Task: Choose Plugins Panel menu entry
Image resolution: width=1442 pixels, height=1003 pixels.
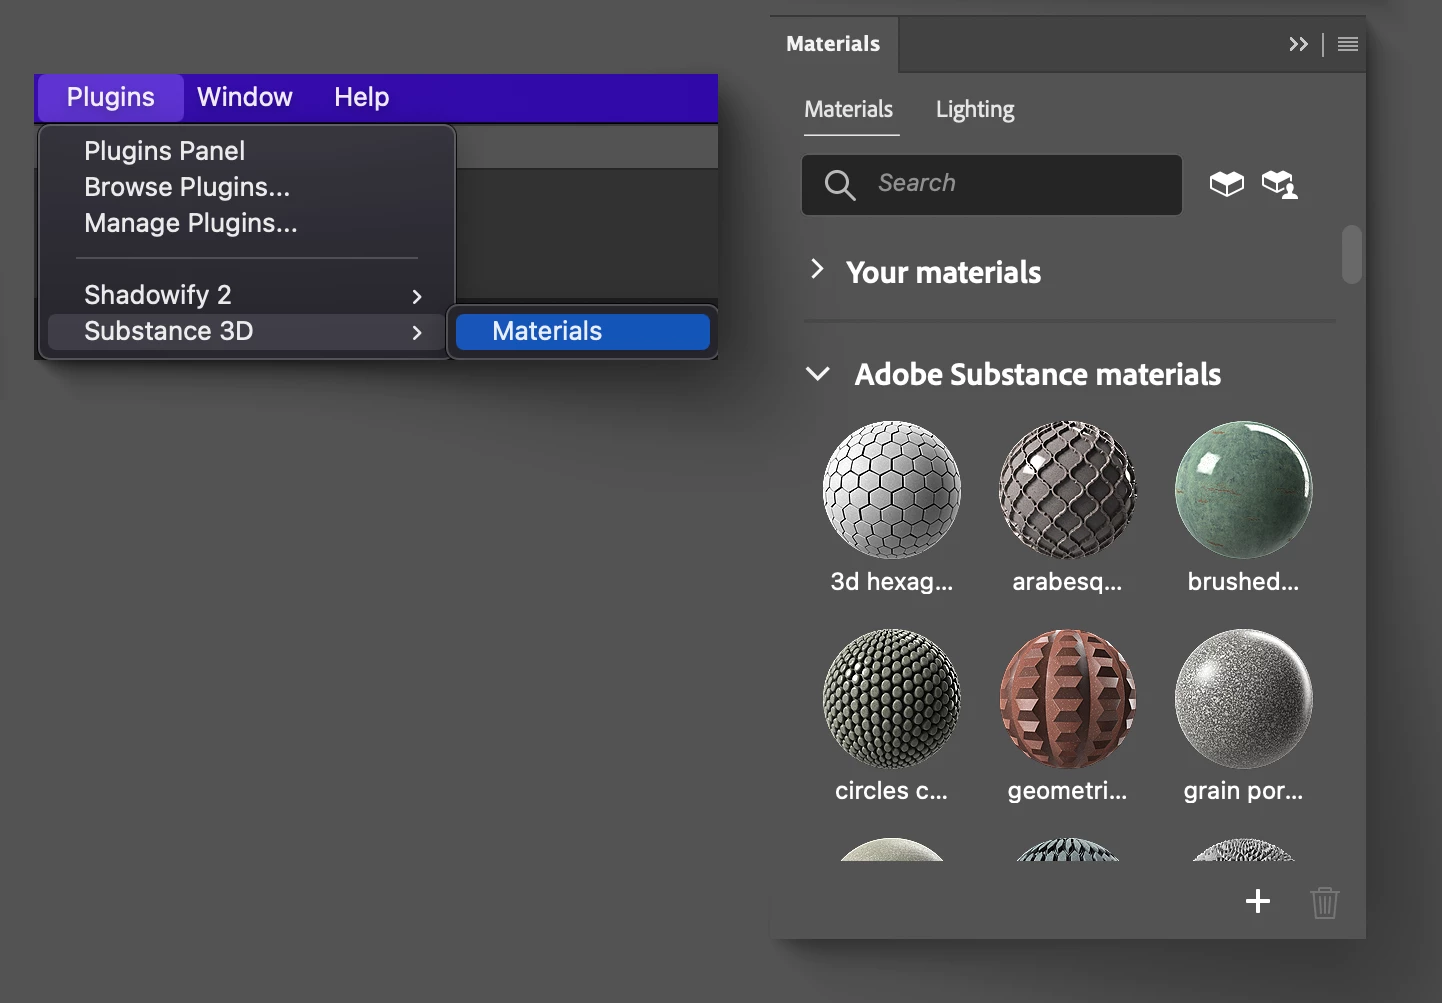Action: click(x=164, y=151)
